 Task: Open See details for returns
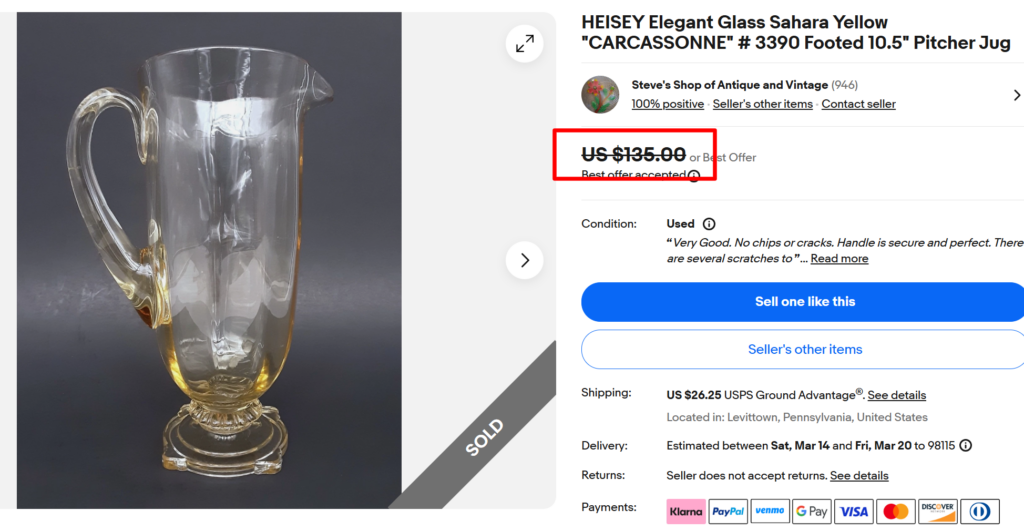click(859, 476)
